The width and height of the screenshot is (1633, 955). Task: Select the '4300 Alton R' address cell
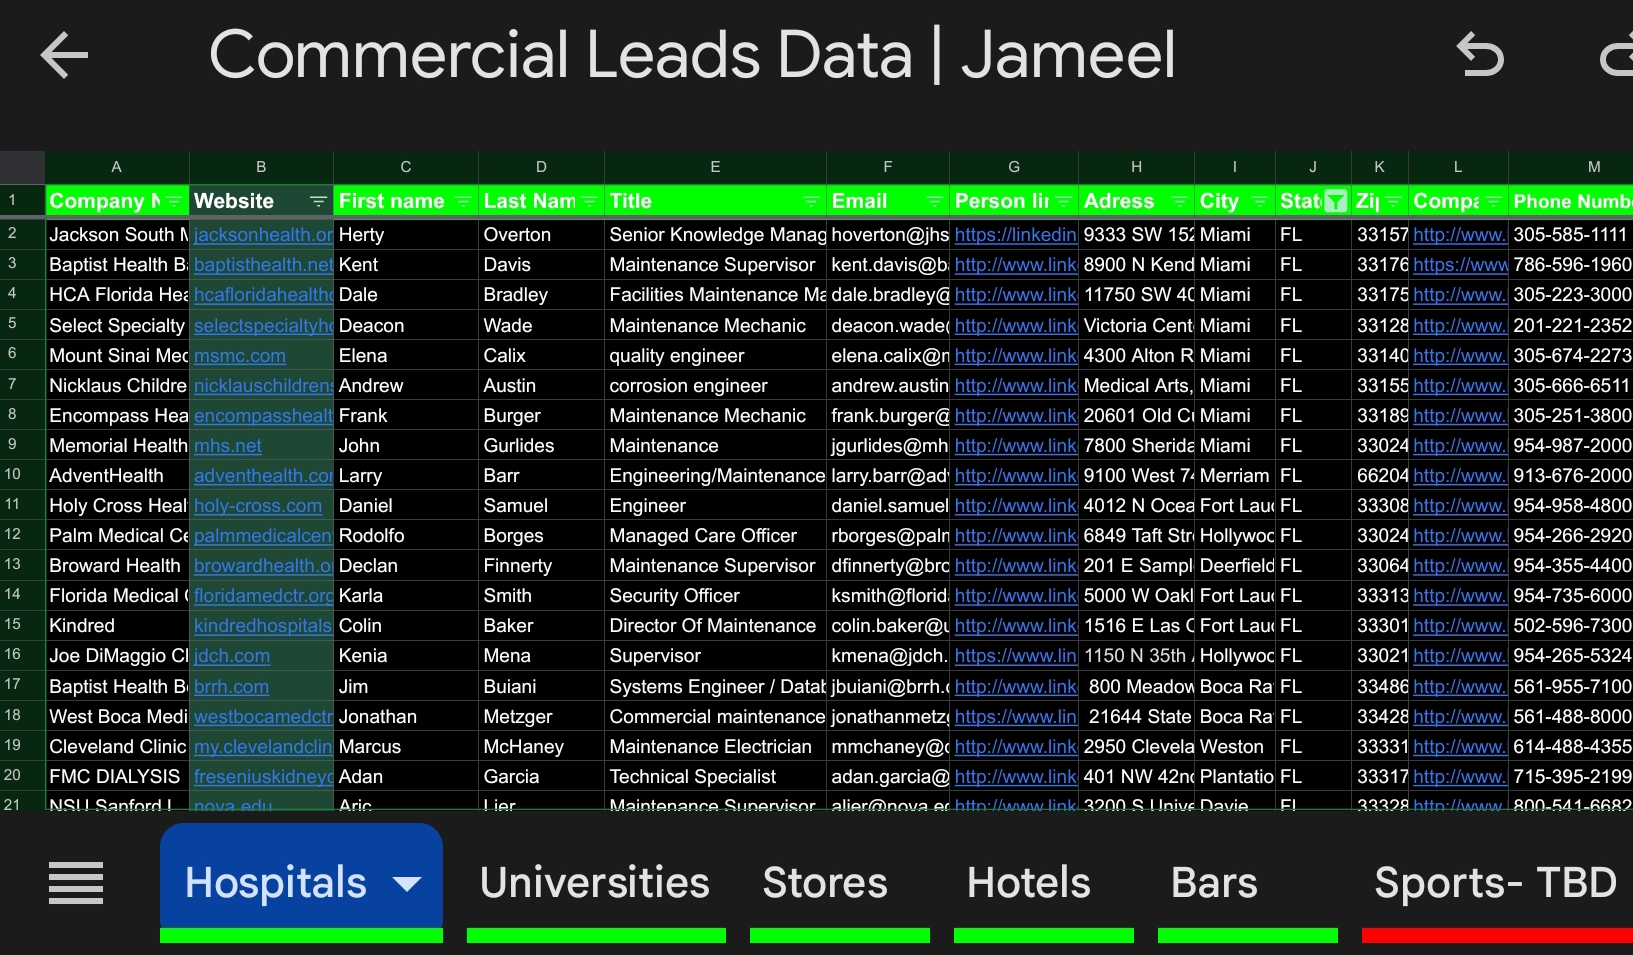[x=1137, y=355]
